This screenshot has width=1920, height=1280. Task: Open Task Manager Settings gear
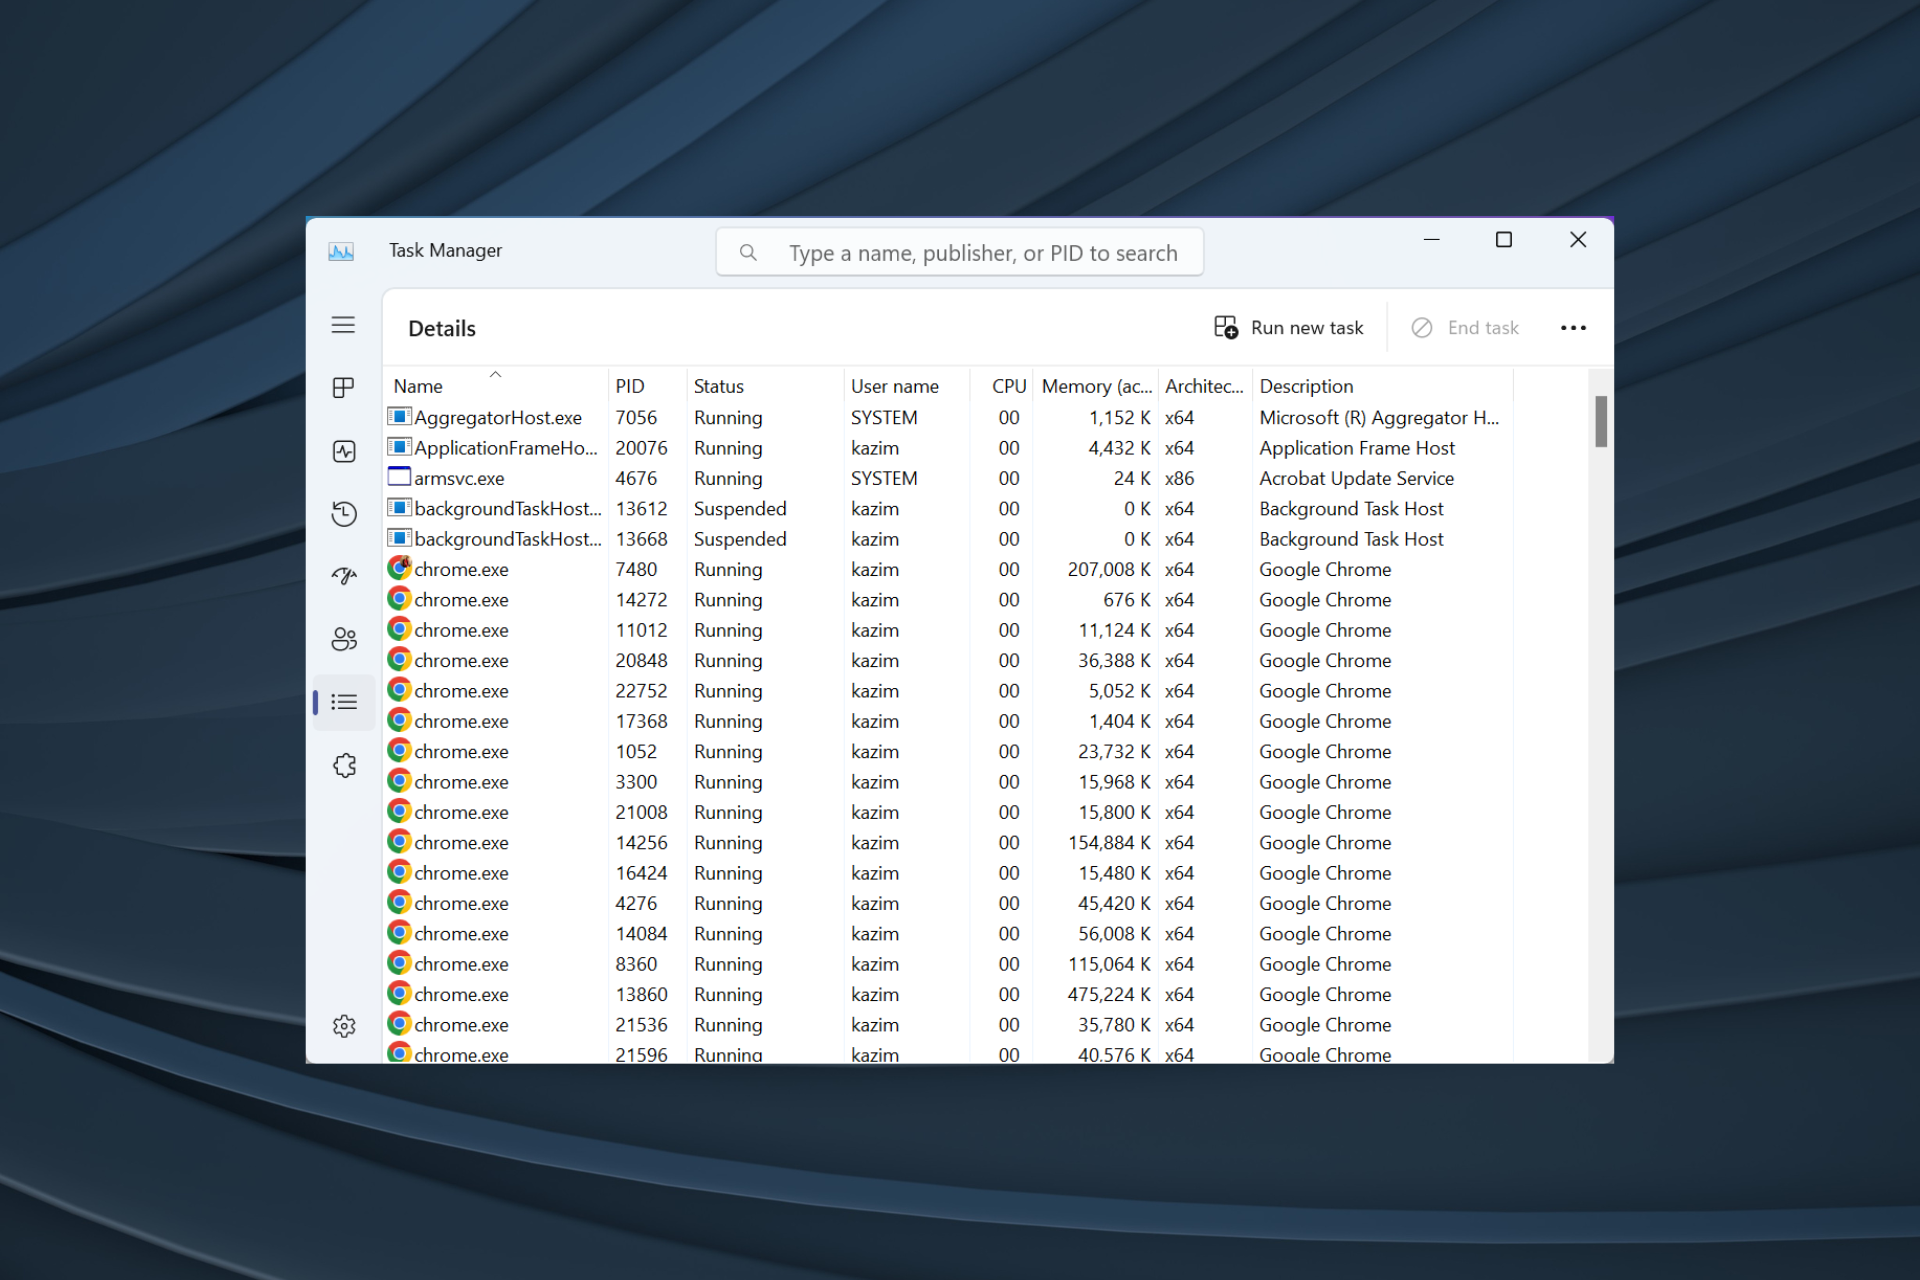pos(344,1026)
